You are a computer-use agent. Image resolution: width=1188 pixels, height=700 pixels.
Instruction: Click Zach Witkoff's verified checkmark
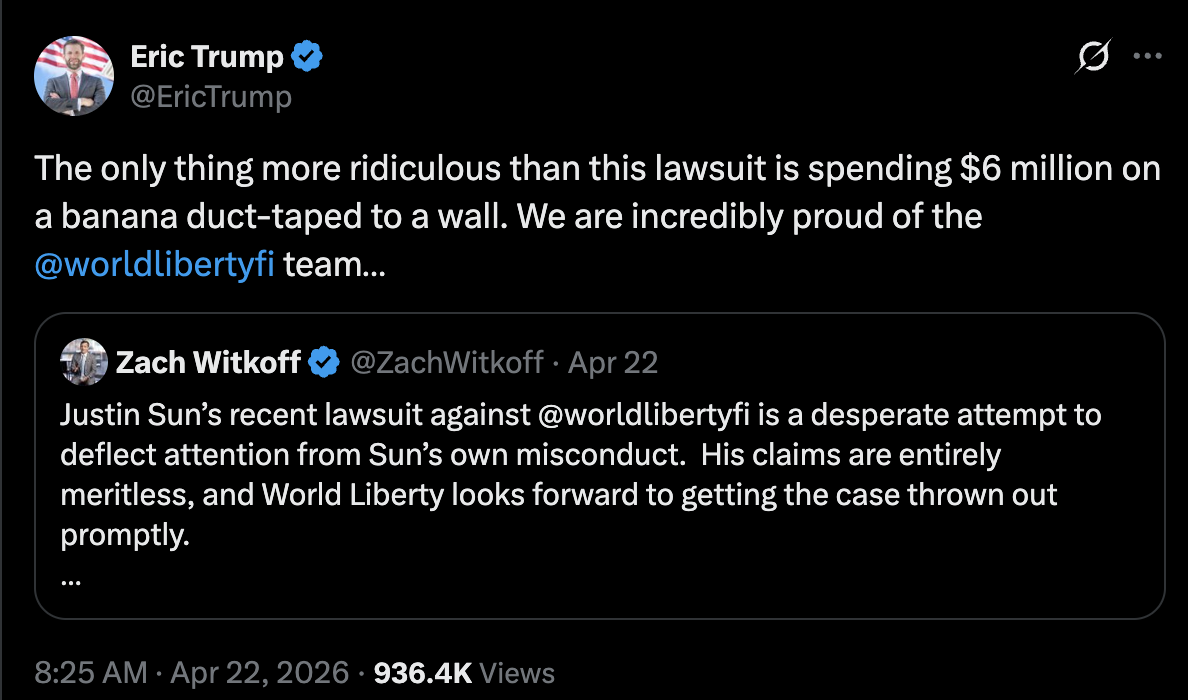(324, 362)
